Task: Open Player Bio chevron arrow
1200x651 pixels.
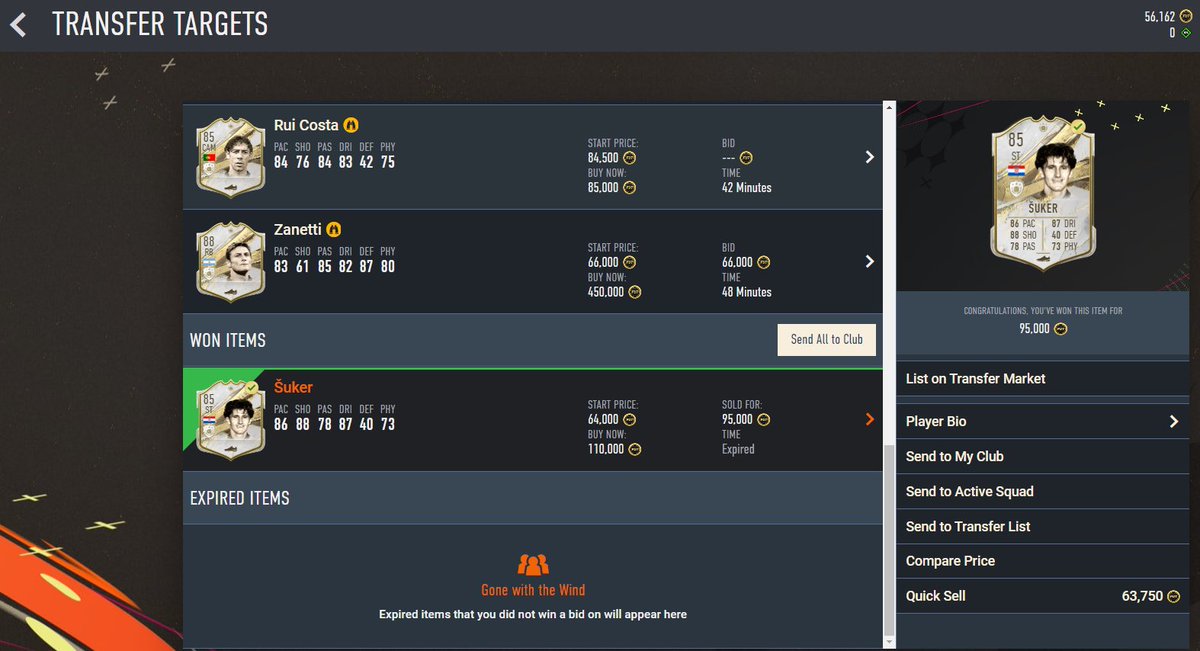Action: tap(1174, 422)
